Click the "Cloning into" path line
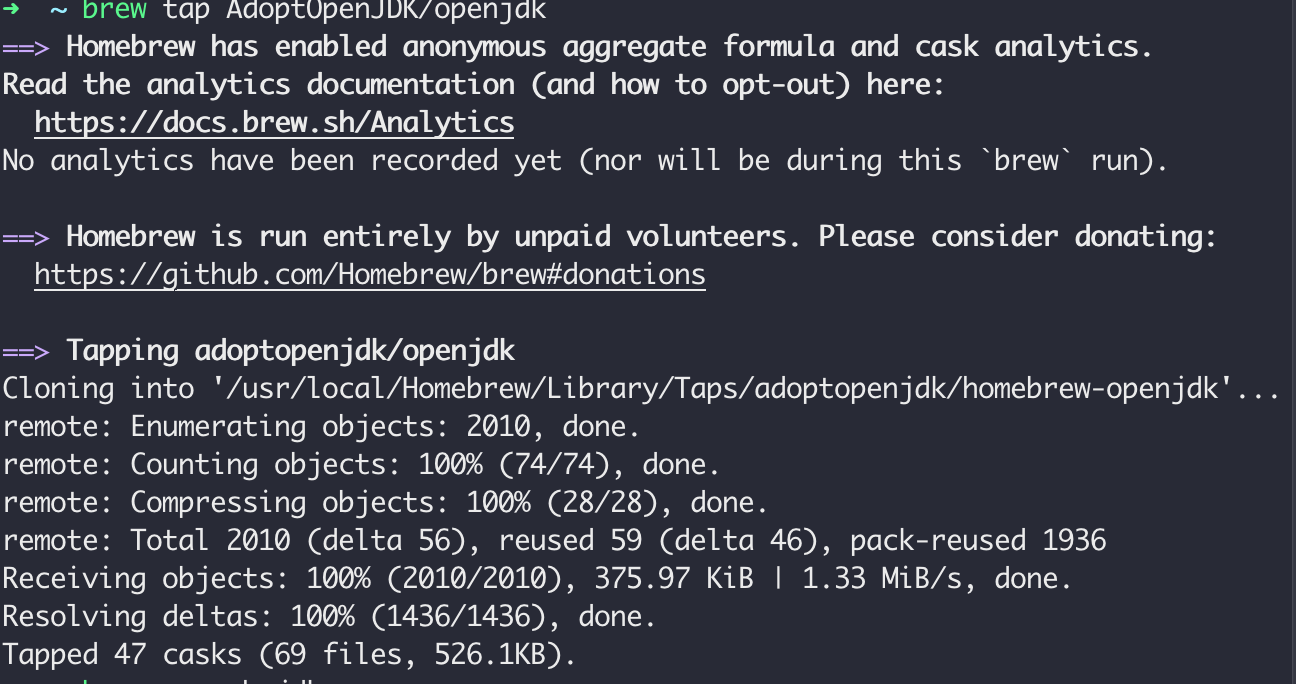This screenshot has width=1296, height=684. click(641, 389)
